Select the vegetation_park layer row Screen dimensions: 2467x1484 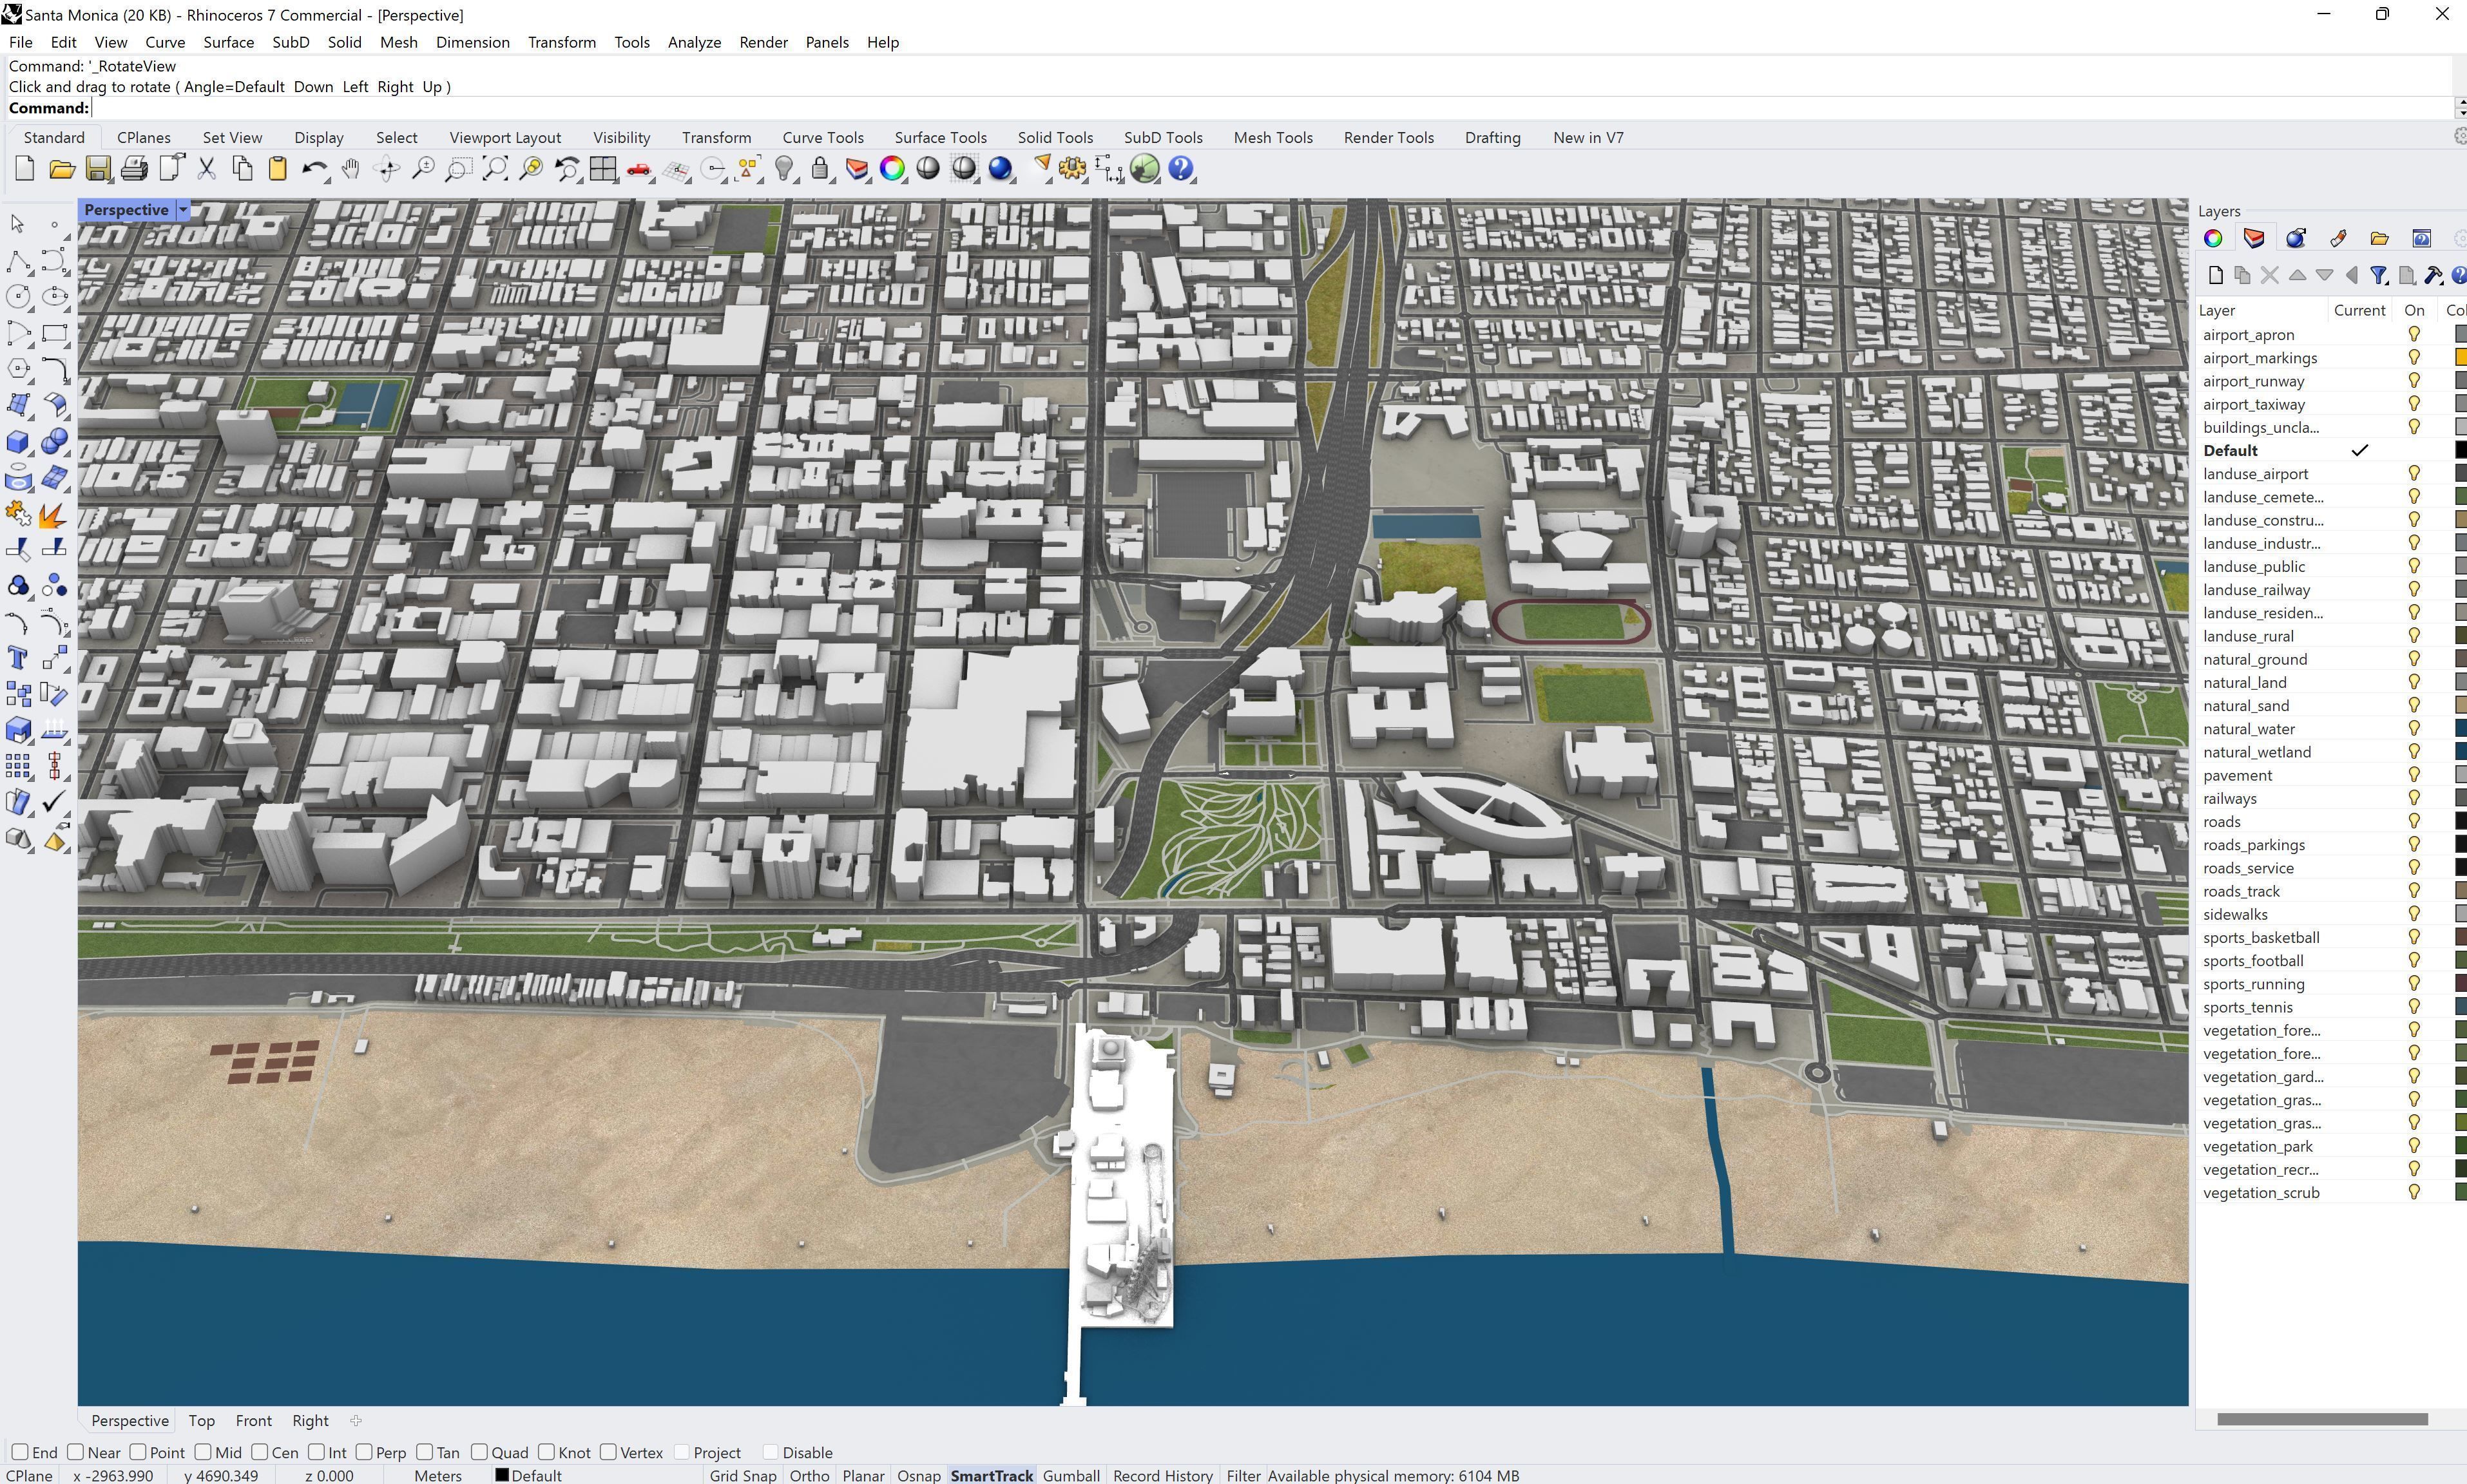tap(2331, 1146)
